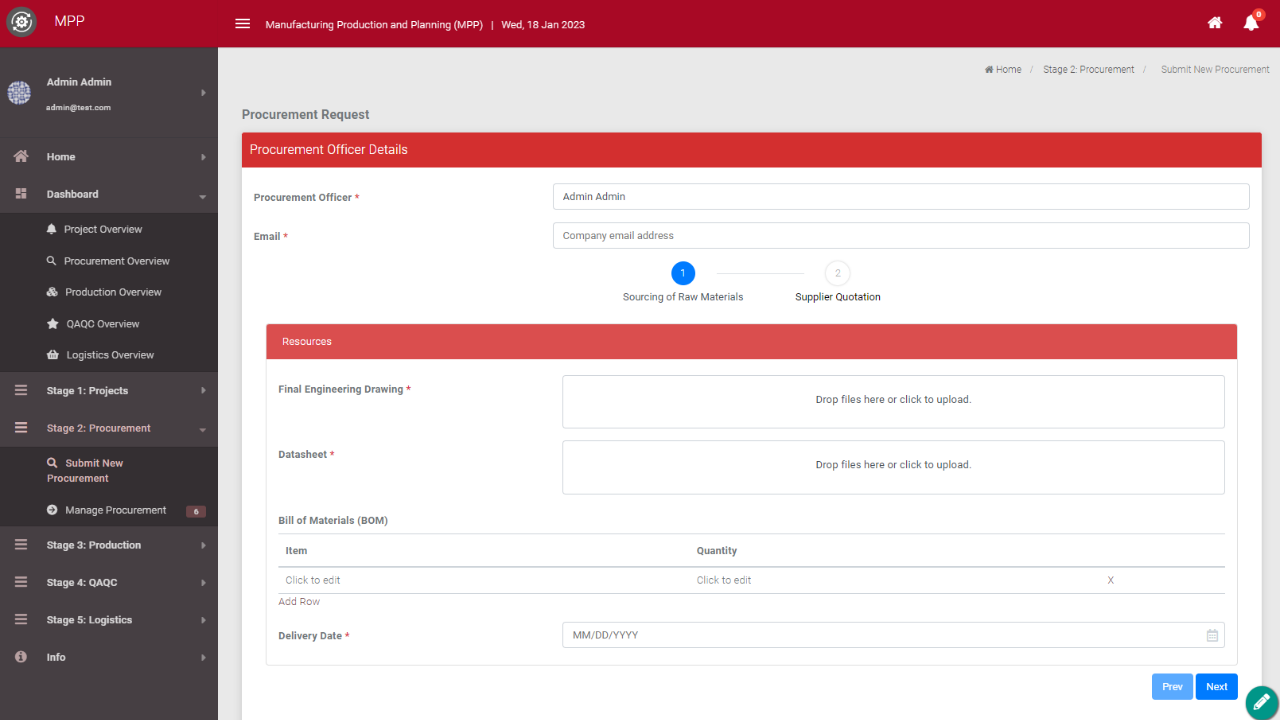Screen dimensions: 1280x720
Task: Click the stepper progress line between steps
Action: pyautogui.click(x=760, y=272)
